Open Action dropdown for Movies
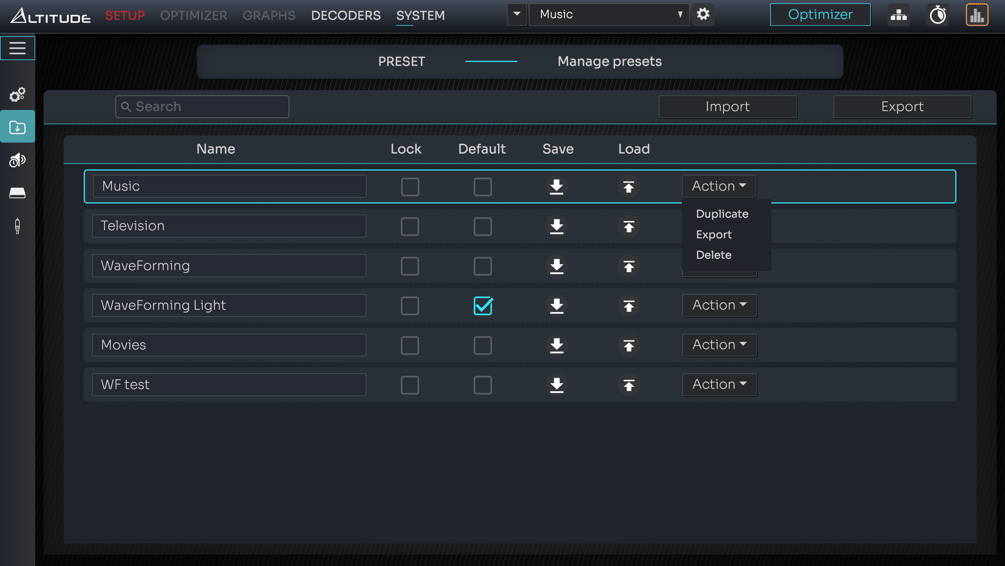Viewport: 1005px width, 566px height. click(x=719, y=345)
